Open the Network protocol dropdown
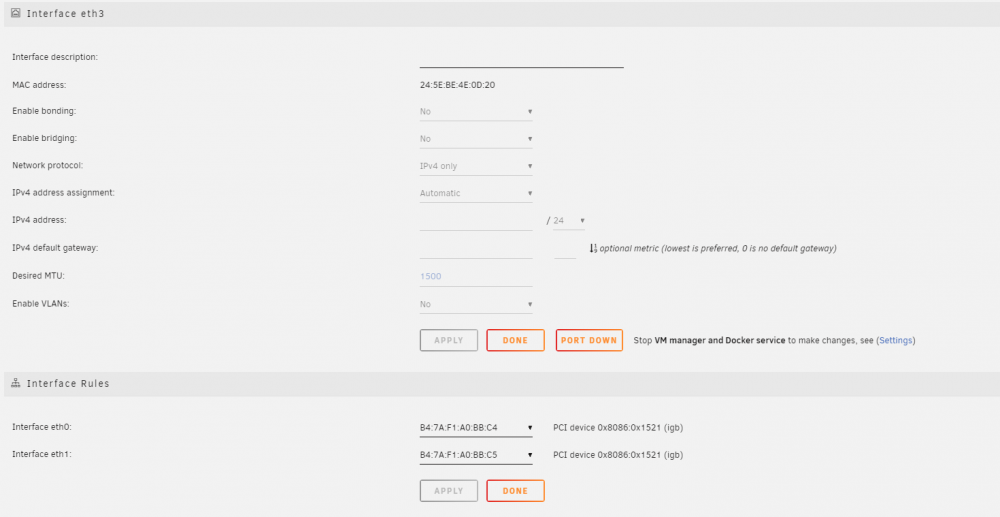1000x517 pixels. tap(476, 166)
